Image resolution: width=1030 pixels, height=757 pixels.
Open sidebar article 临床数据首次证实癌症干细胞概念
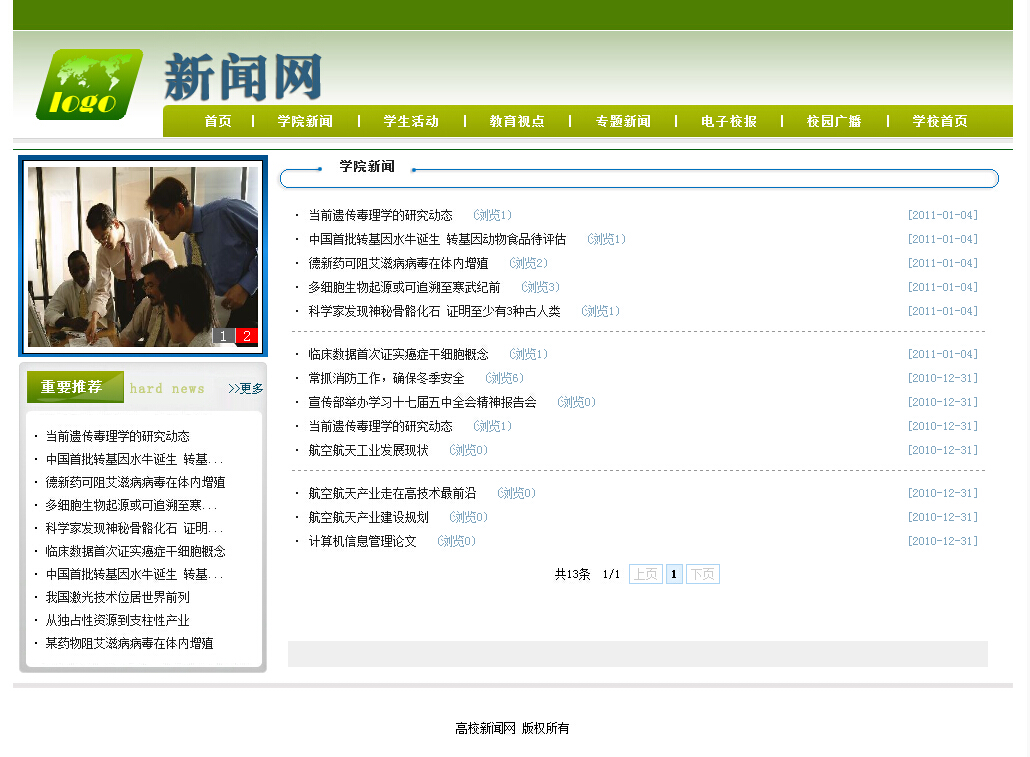point(135,551)
